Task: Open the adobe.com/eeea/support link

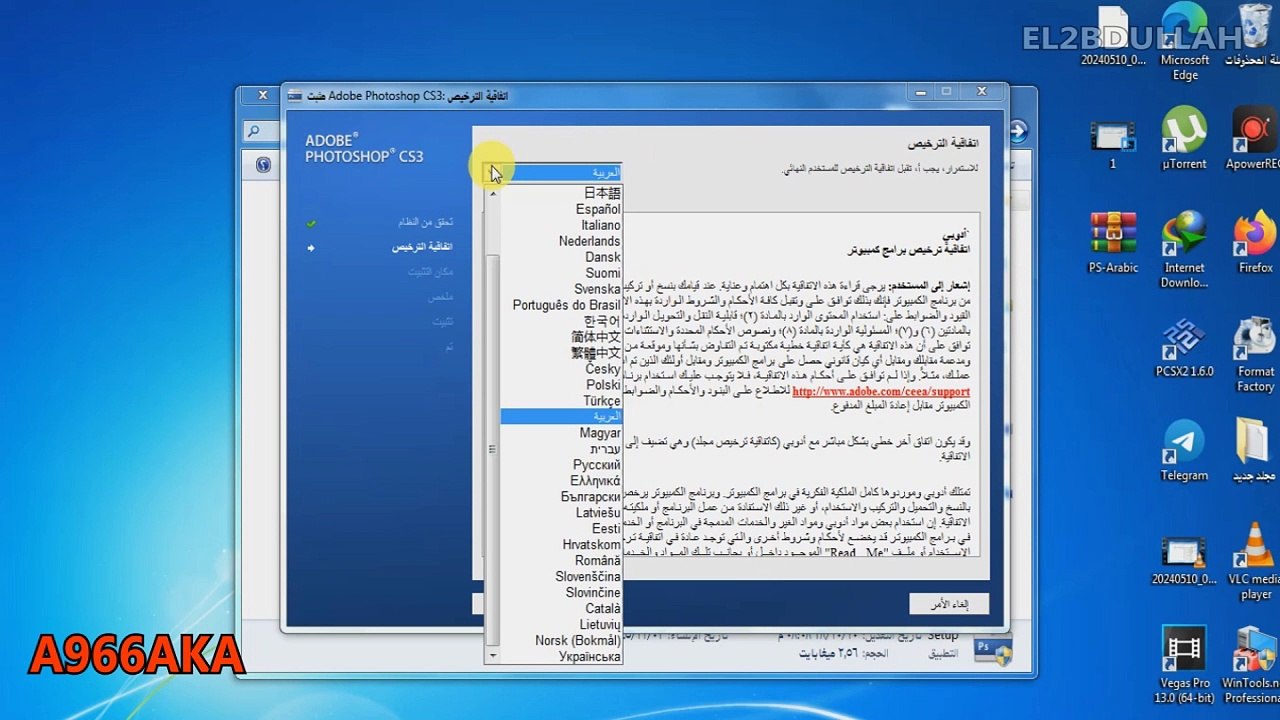Action: [881, 392]
